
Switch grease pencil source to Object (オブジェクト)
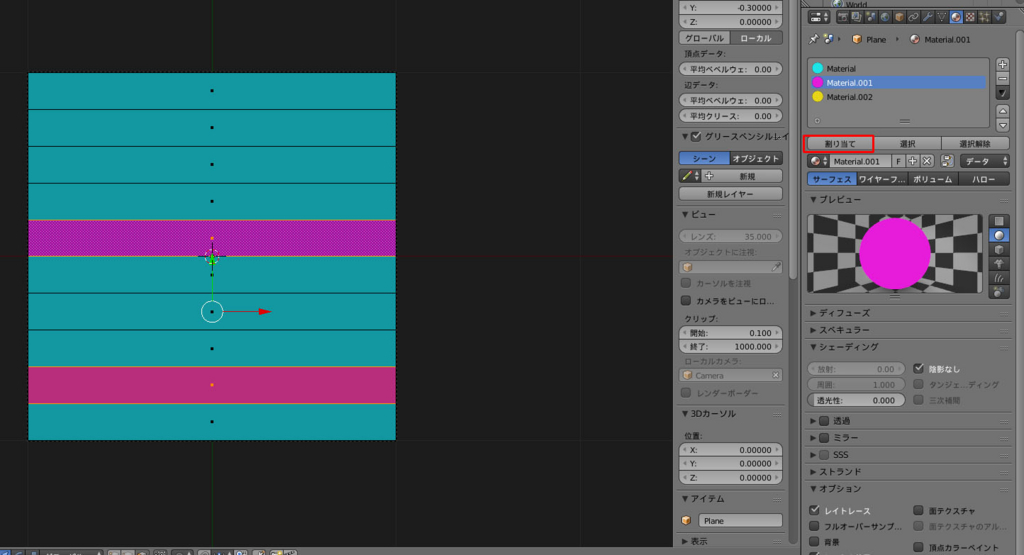pyautogui.click(x=756, y=159)
